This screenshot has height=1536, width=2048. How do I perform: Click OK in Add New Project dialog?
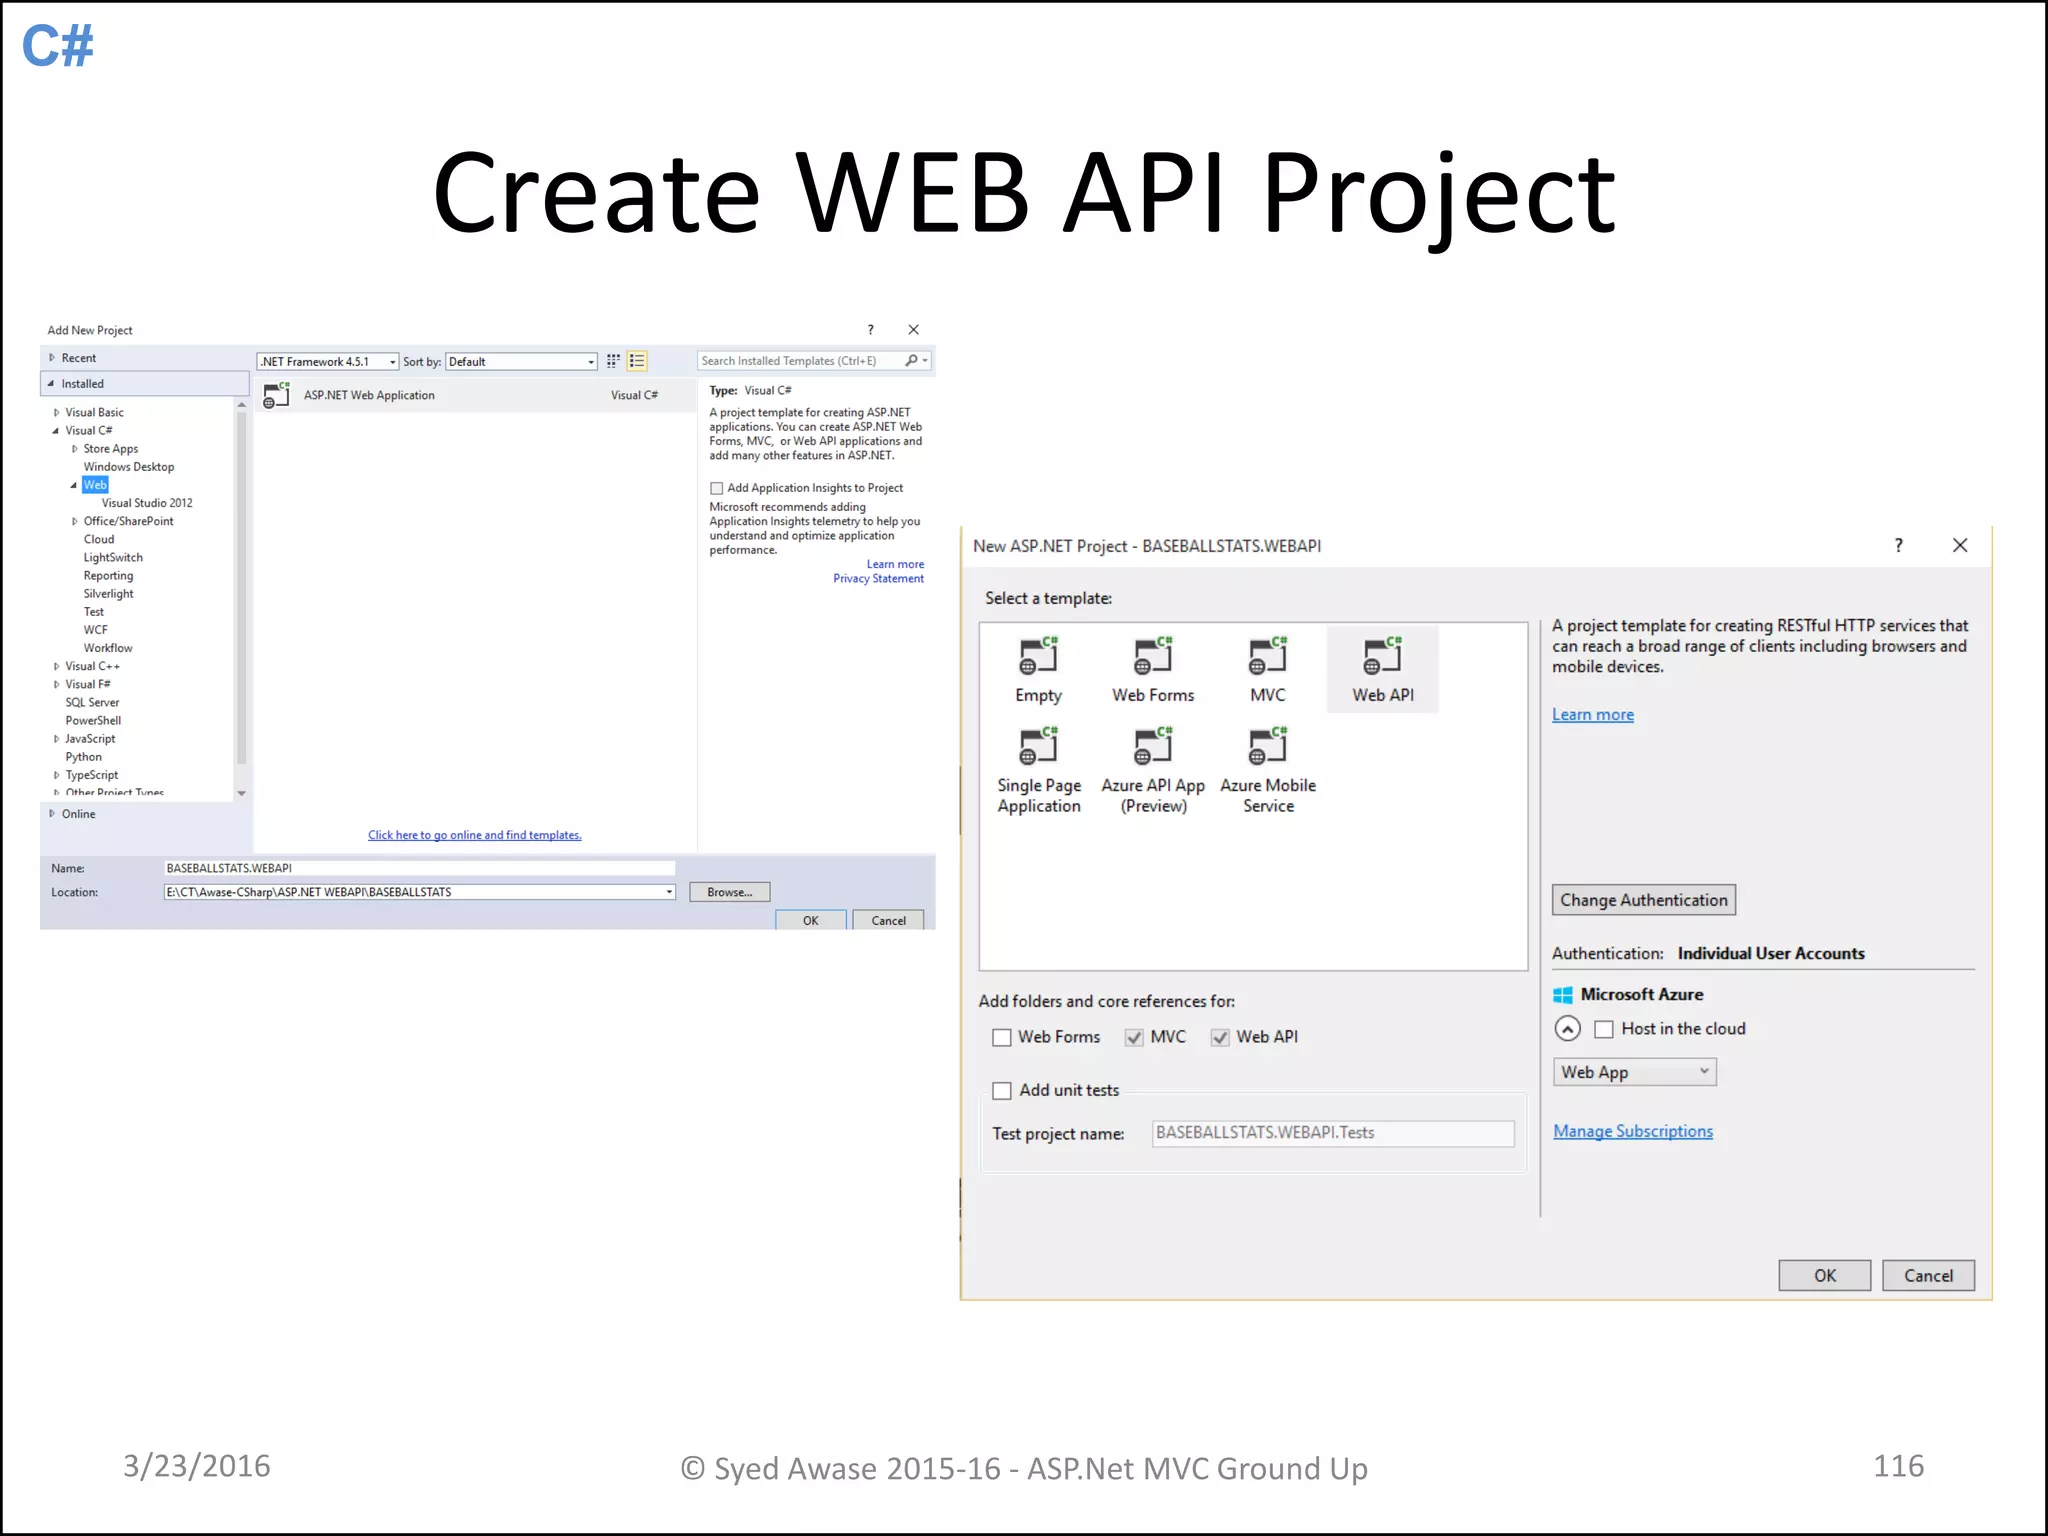click(x=810, y=920)
